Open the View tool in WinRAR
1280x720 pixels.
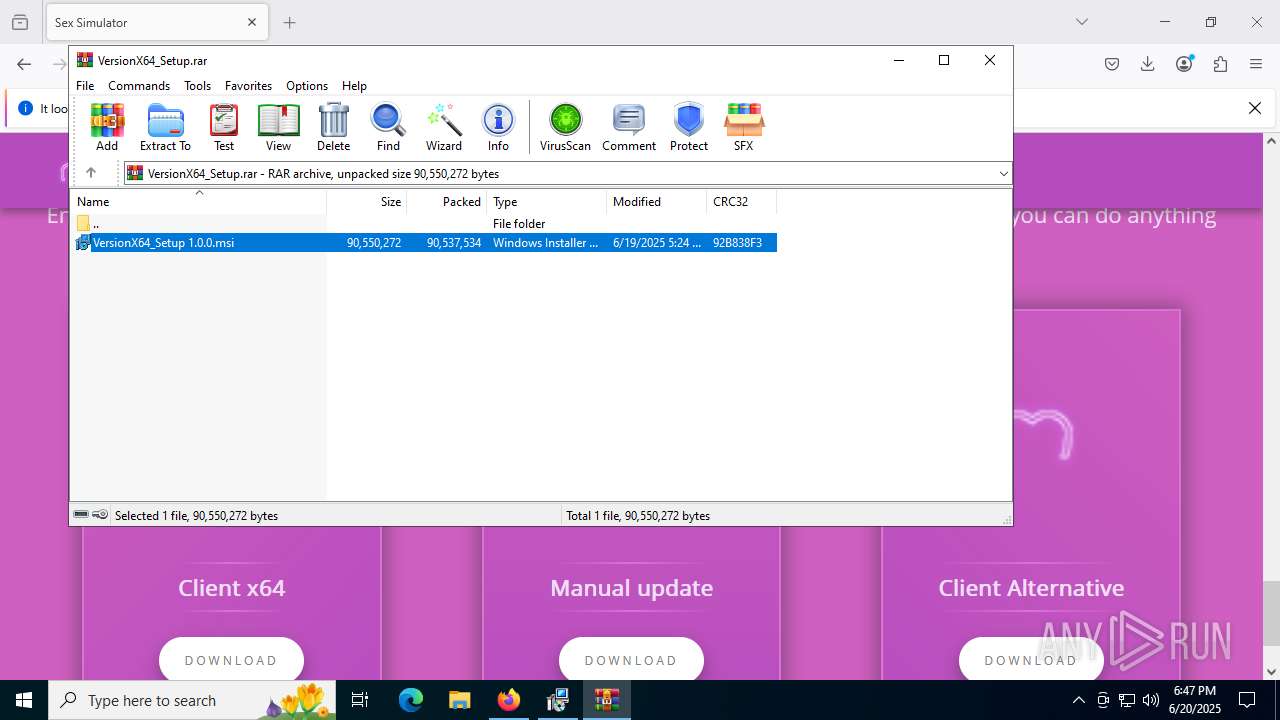pos(278,127)
